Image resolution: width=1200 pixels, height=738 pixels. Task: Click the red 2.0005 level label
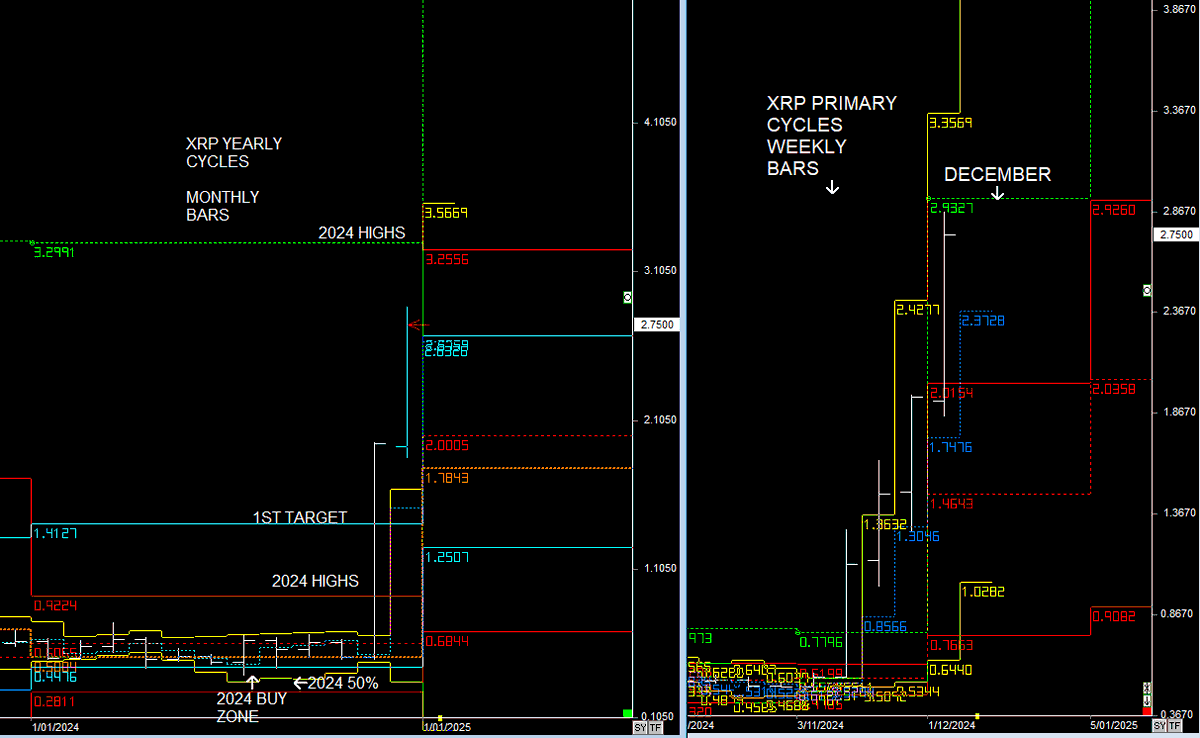click(x=447, y=445)
